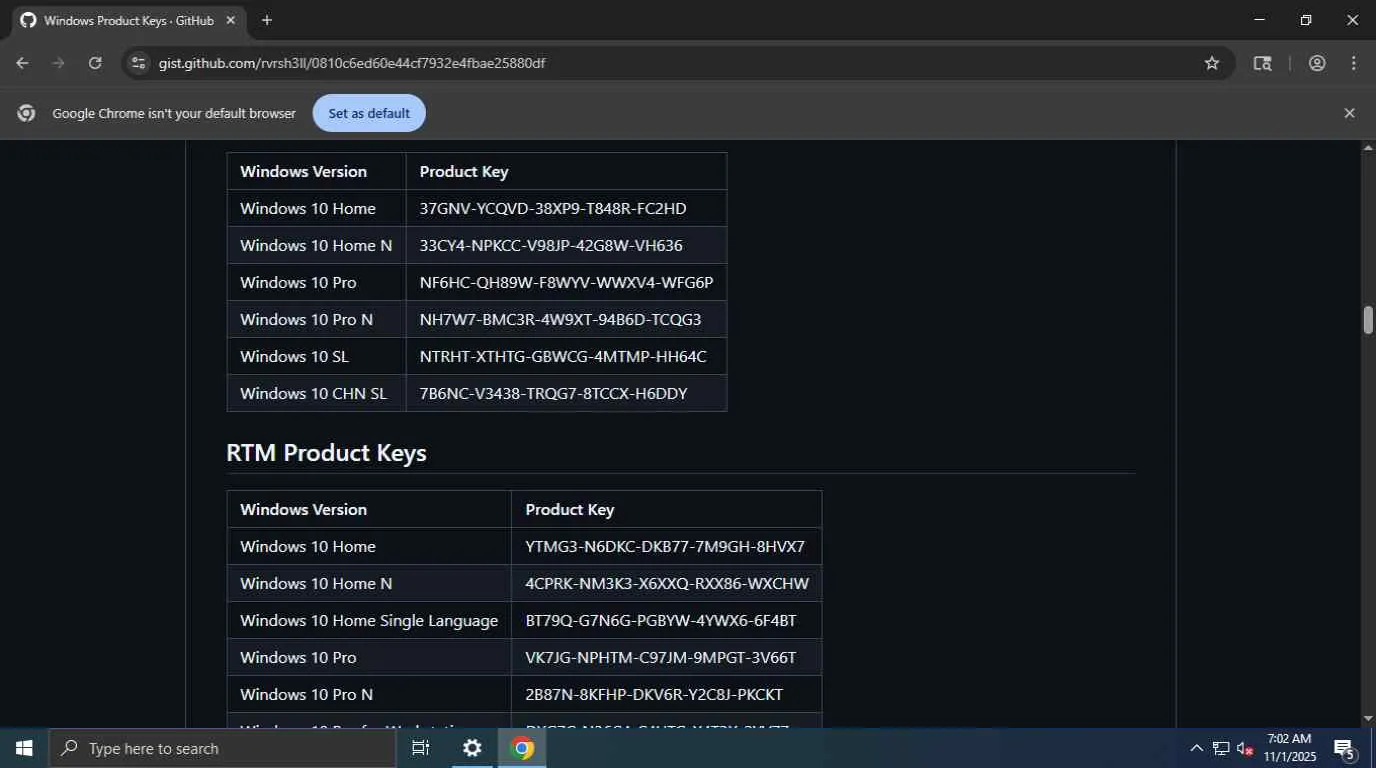View site information icon in address bar
The width and height of the screenshot is (1376, 768).
point(139,63)
